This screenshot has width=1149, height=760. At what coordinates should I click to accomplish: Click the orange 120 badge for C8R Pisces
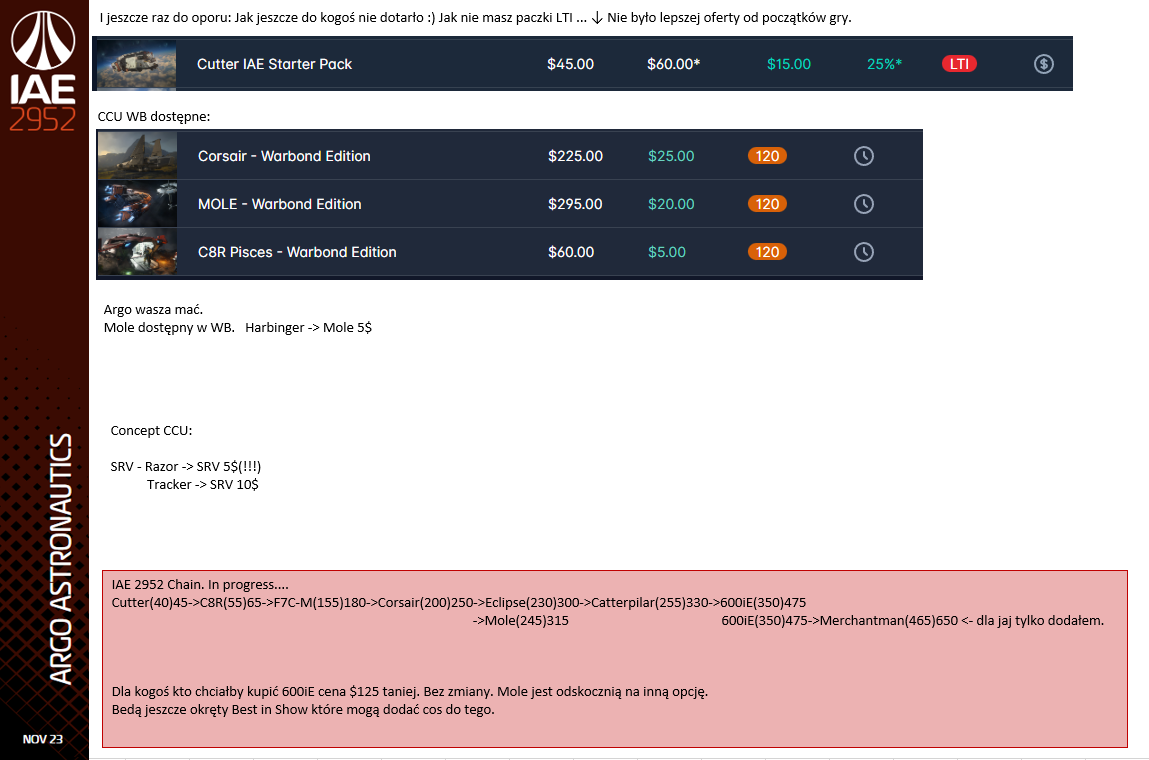pyautogui.click(x=767, y=252)
